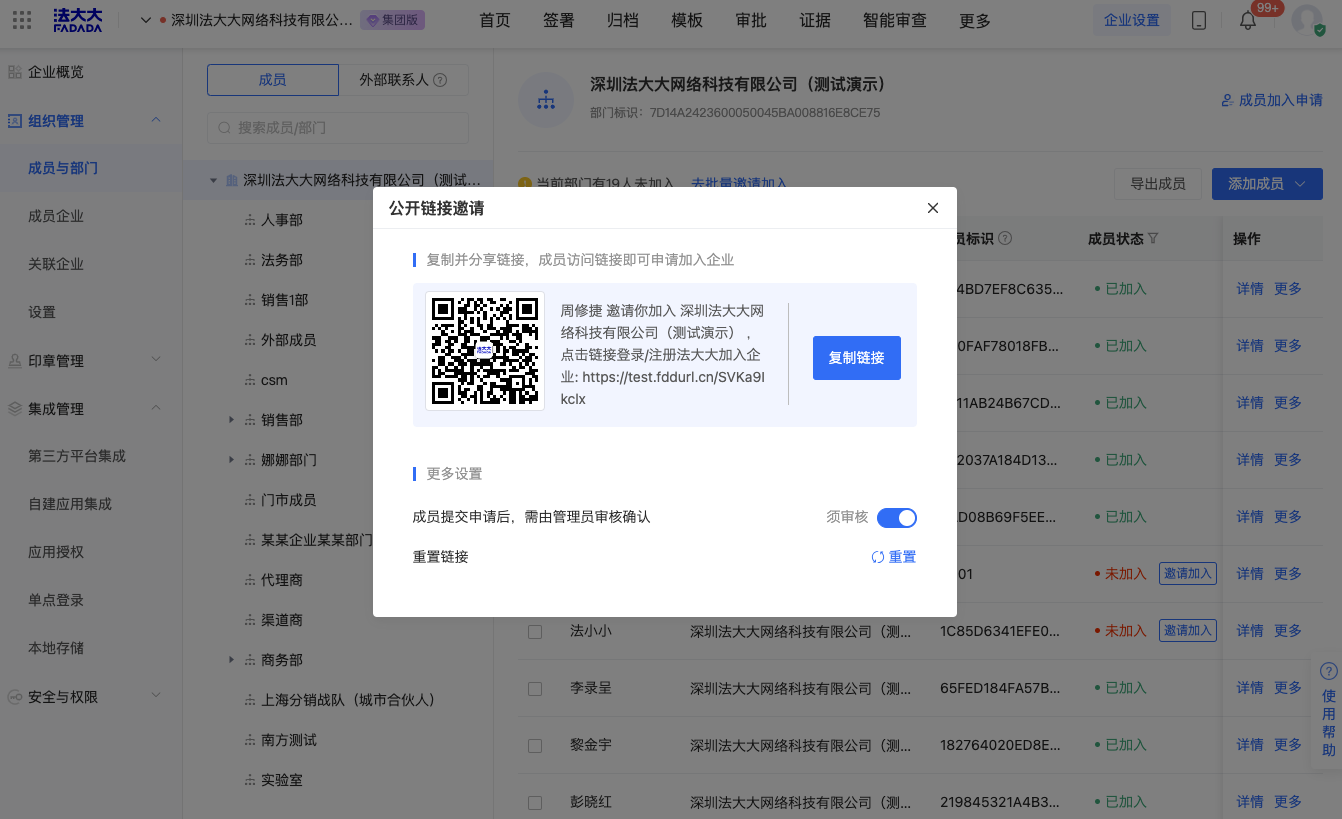This screenshot has width=1342, height=819.
Task: Click 去批量邀请加入 link
Action: click(739, 183)
